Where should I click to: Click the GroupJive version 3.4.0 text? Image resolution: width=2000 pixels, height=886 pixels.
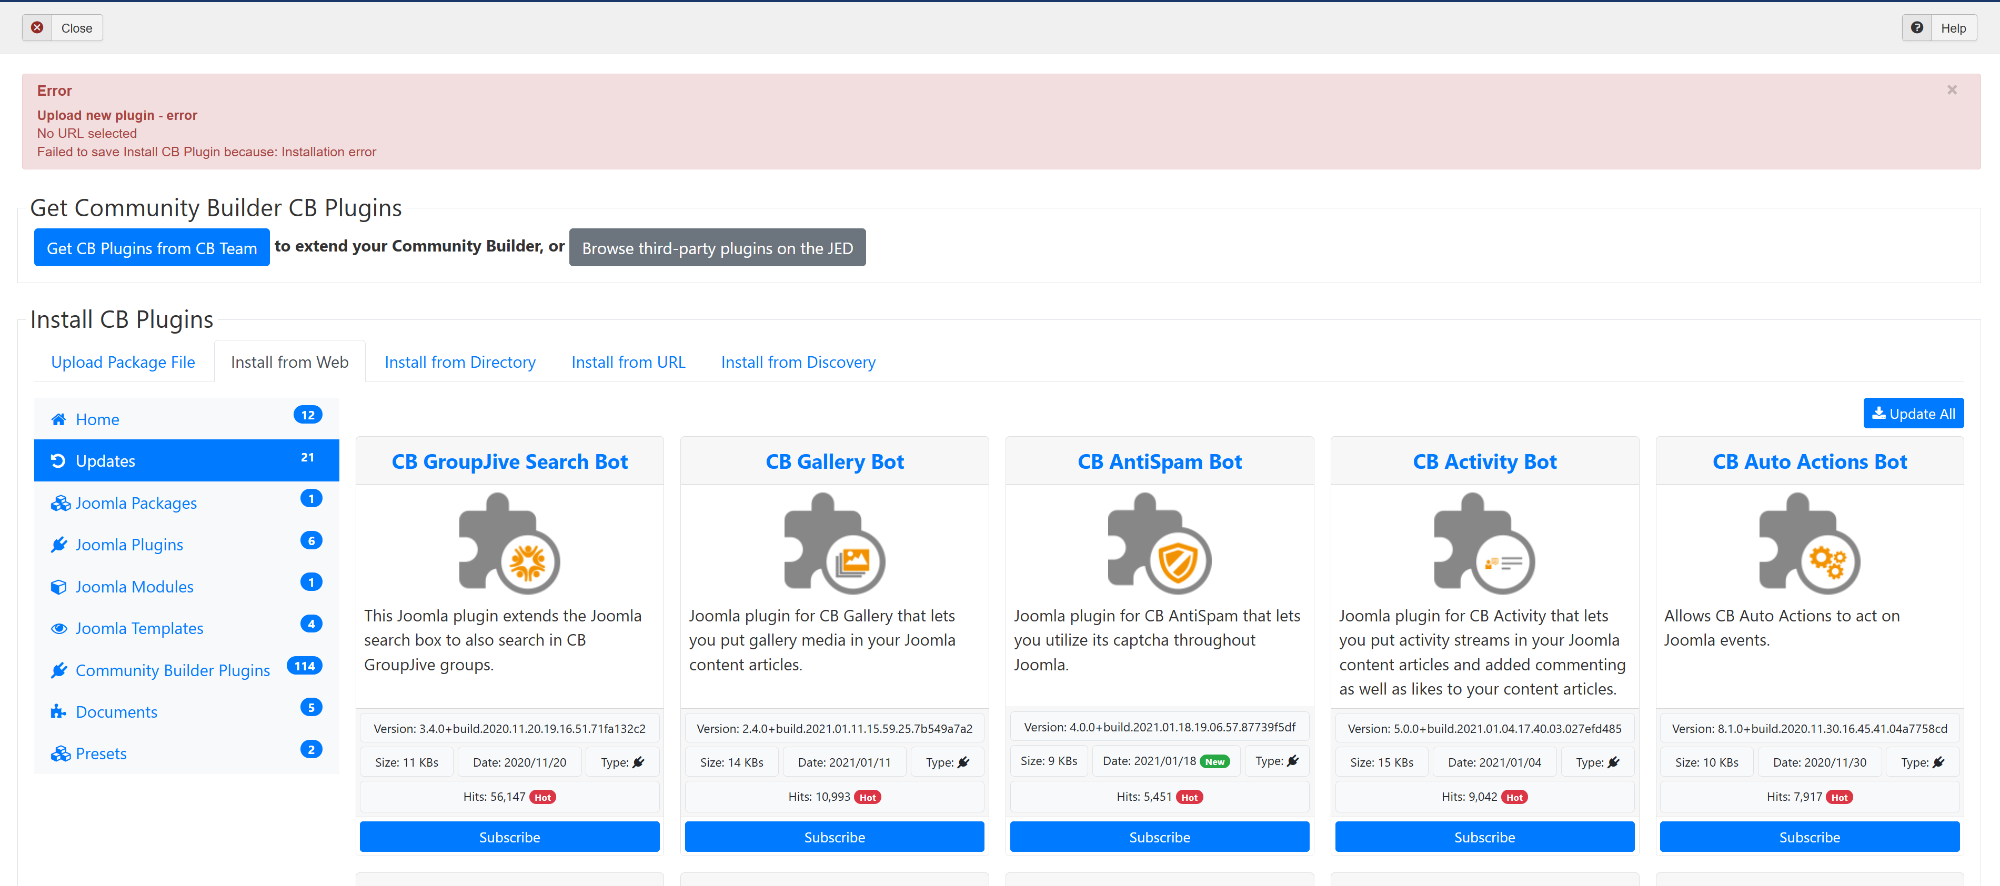click(x=509, y=729)
